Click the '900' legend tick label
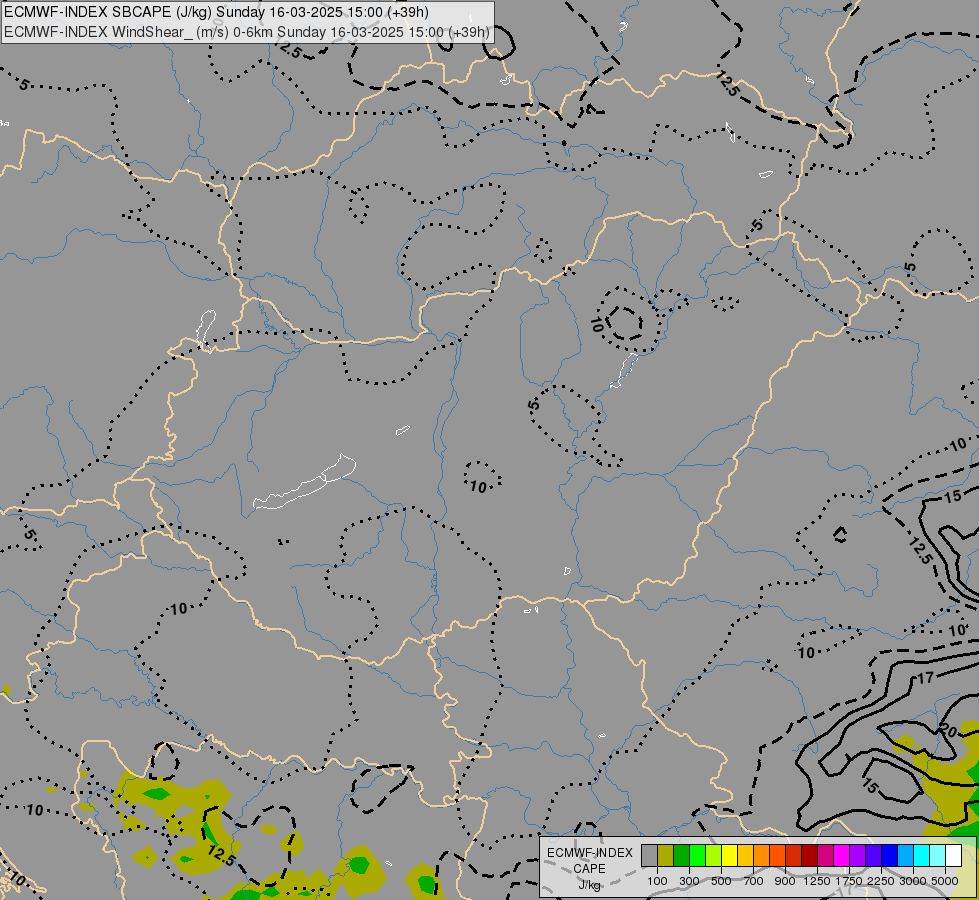Screen dimensions: 979x900 (x=785, y=881)
